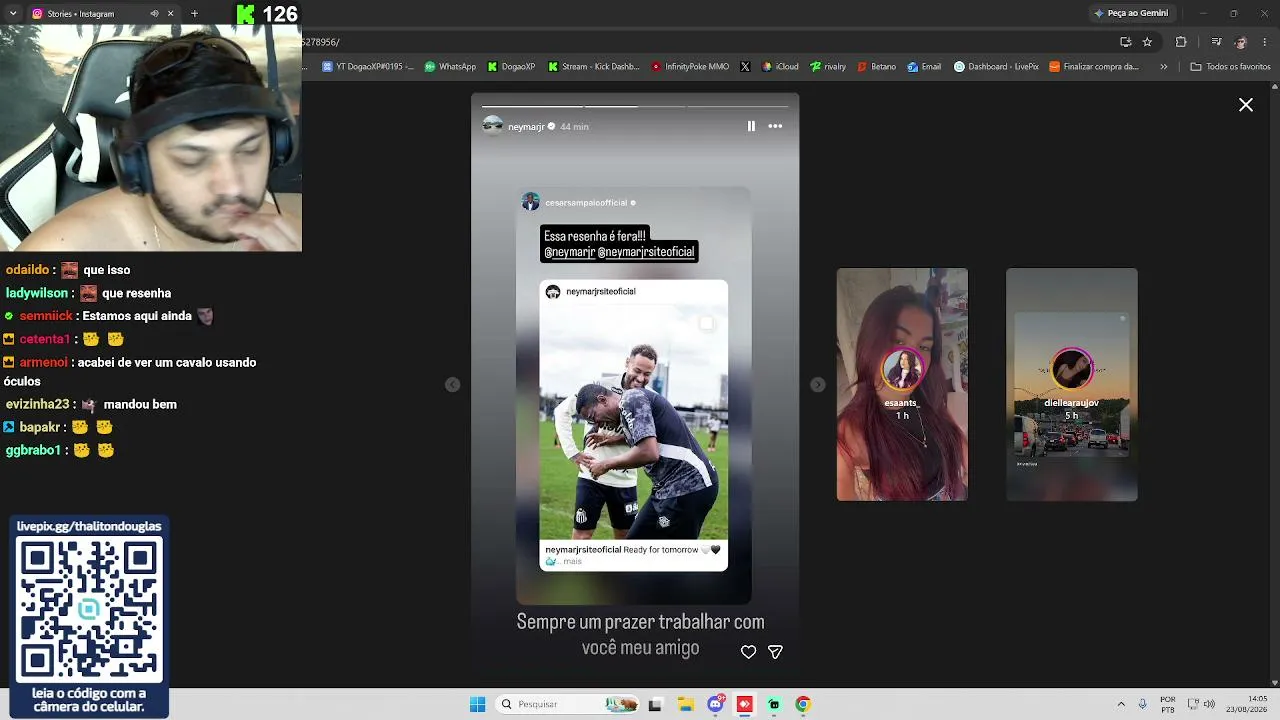
Task: Open the Chrome profile avatar
Action: pyautogui.click(x=1241, y=42)
